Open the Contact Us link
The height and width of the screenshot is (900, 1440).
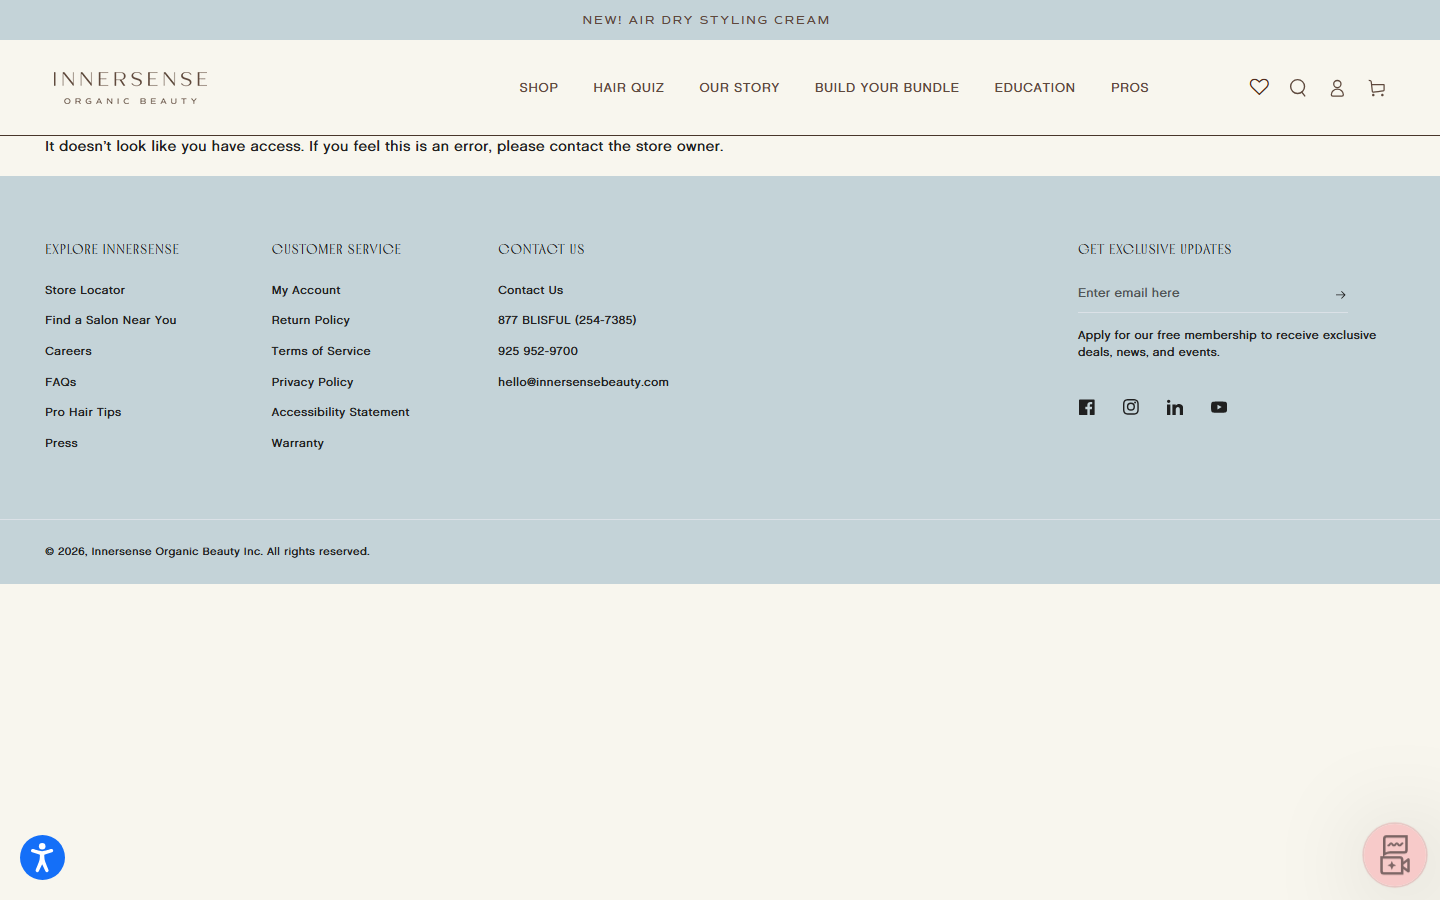[x=531, y=290]
